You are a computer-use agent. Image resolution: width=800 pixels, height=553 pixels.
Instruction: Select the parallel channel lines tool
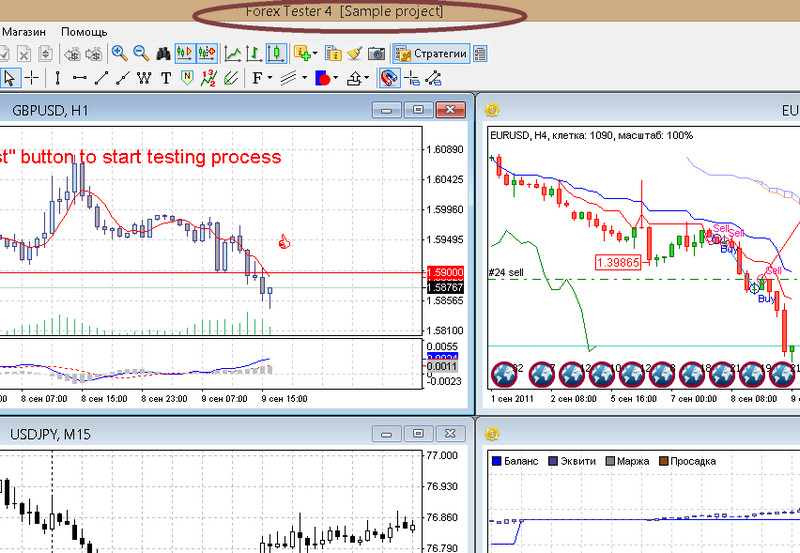coord(288,78)
